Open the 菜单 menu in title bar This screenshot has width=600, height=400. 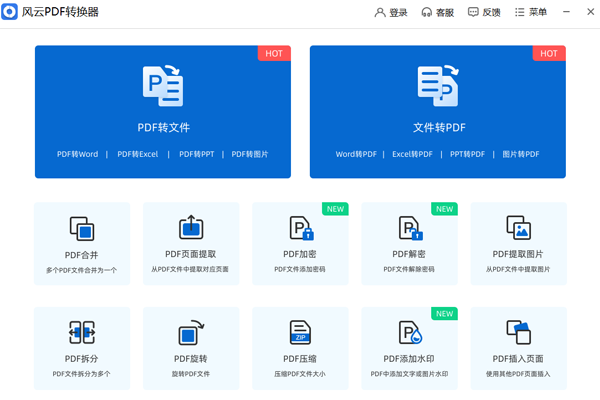531,13
